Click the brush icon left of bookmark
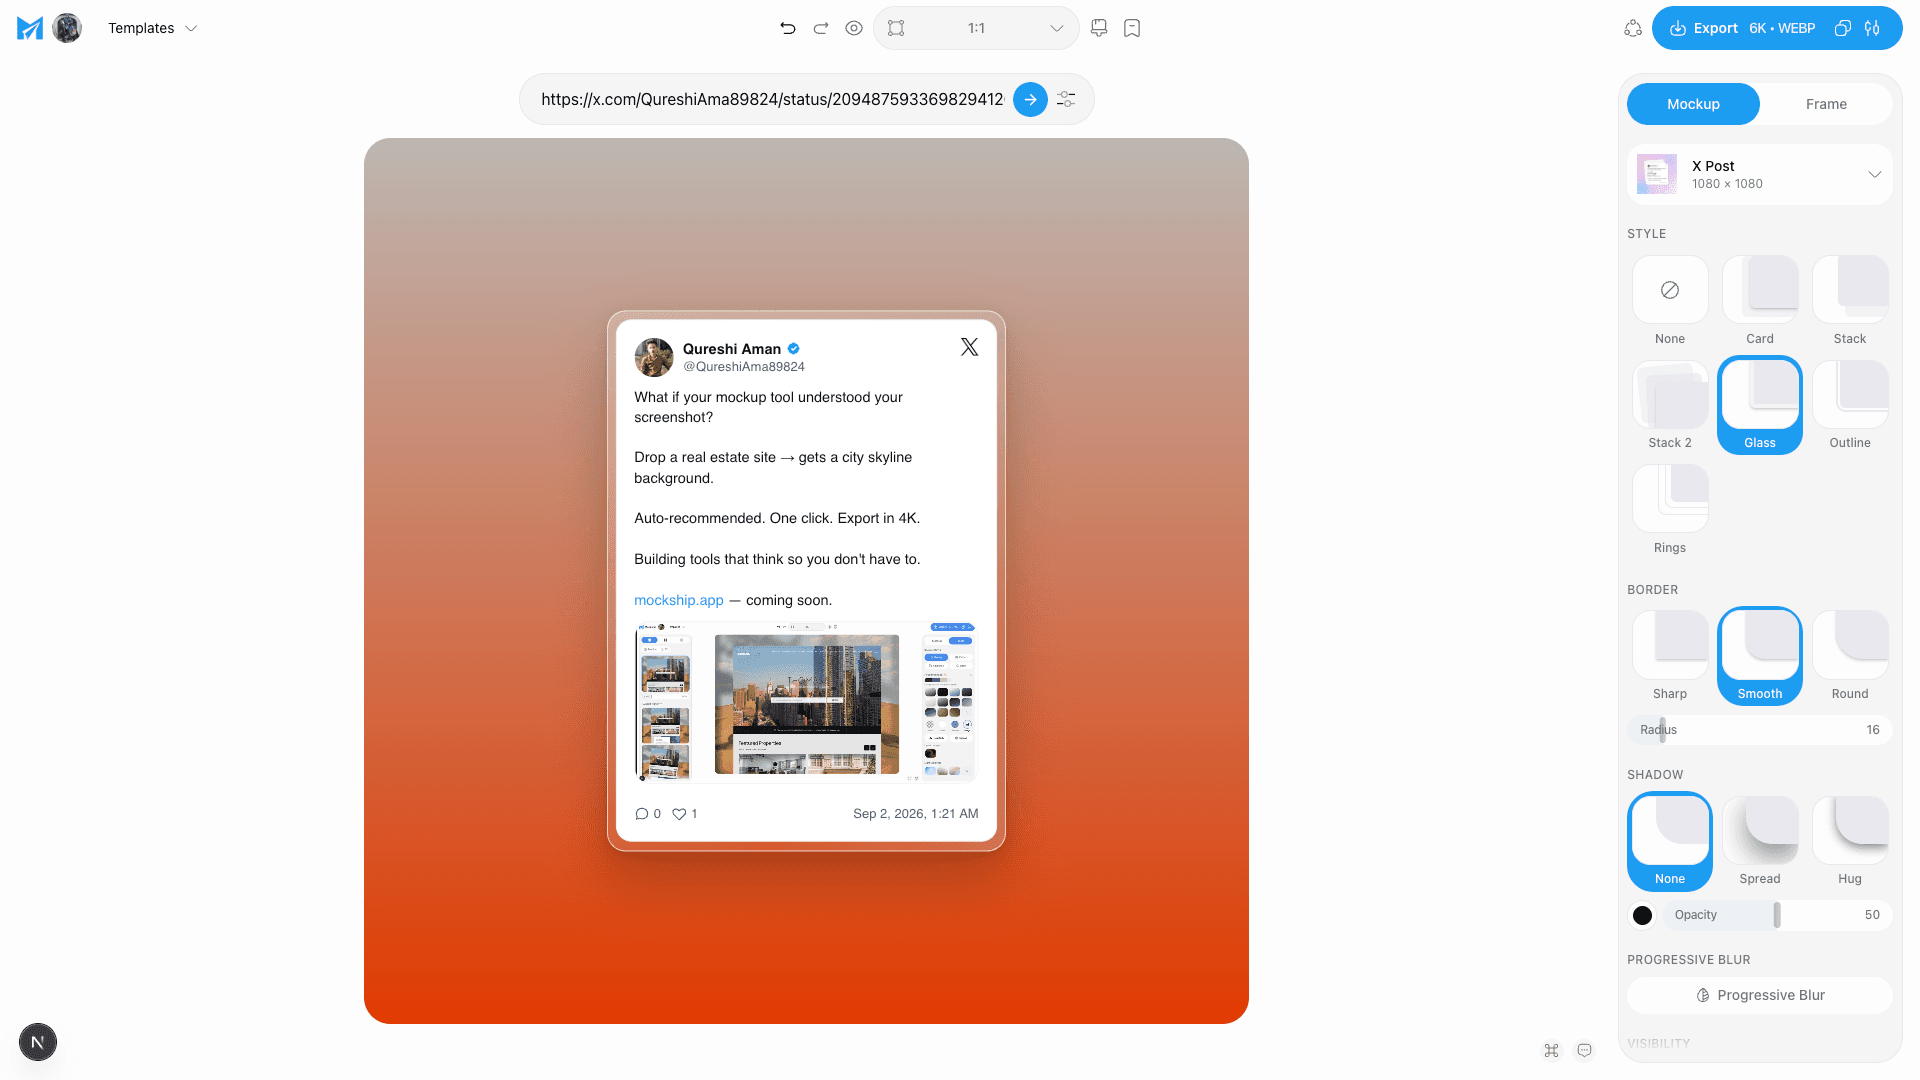The height and width of the screenshot is (1080, 1920). tap(1099, 28)
